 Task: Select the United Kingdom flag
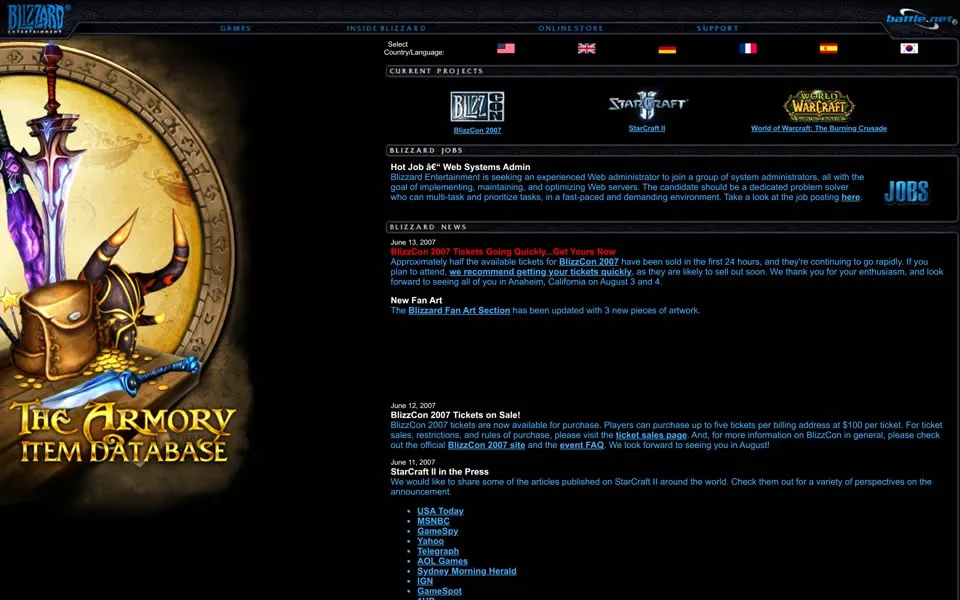point(586,48)
